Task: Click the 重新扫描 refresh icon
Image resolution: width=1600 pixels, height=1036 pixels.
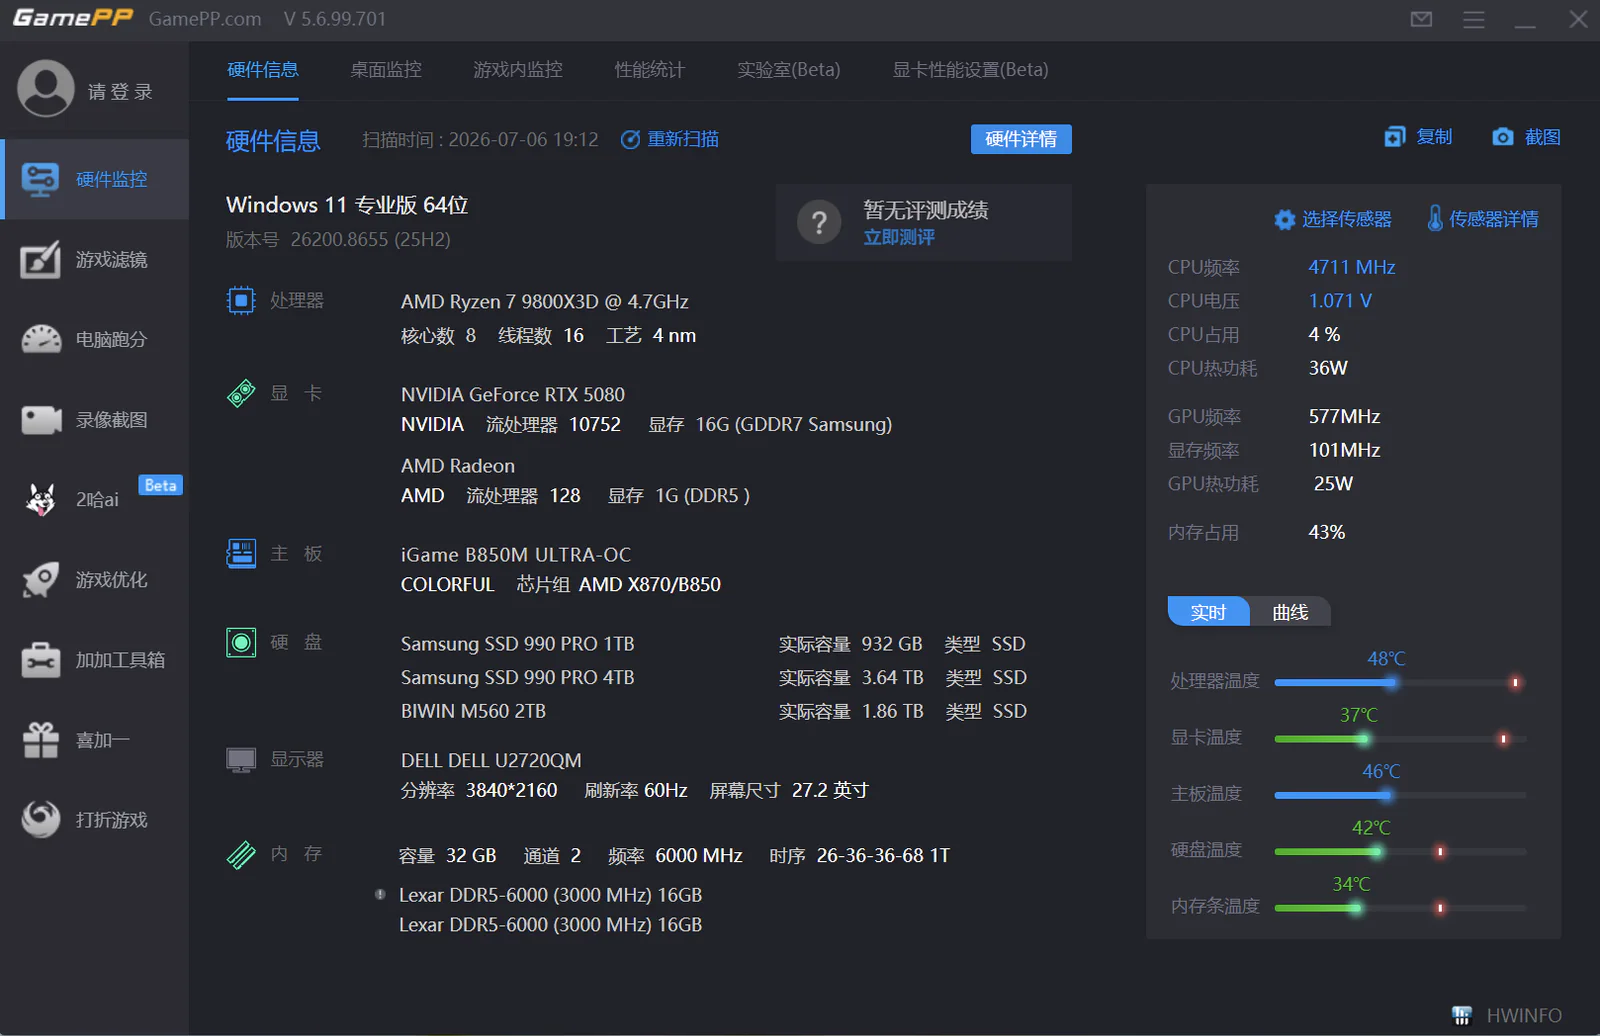Action: [630, 140]
